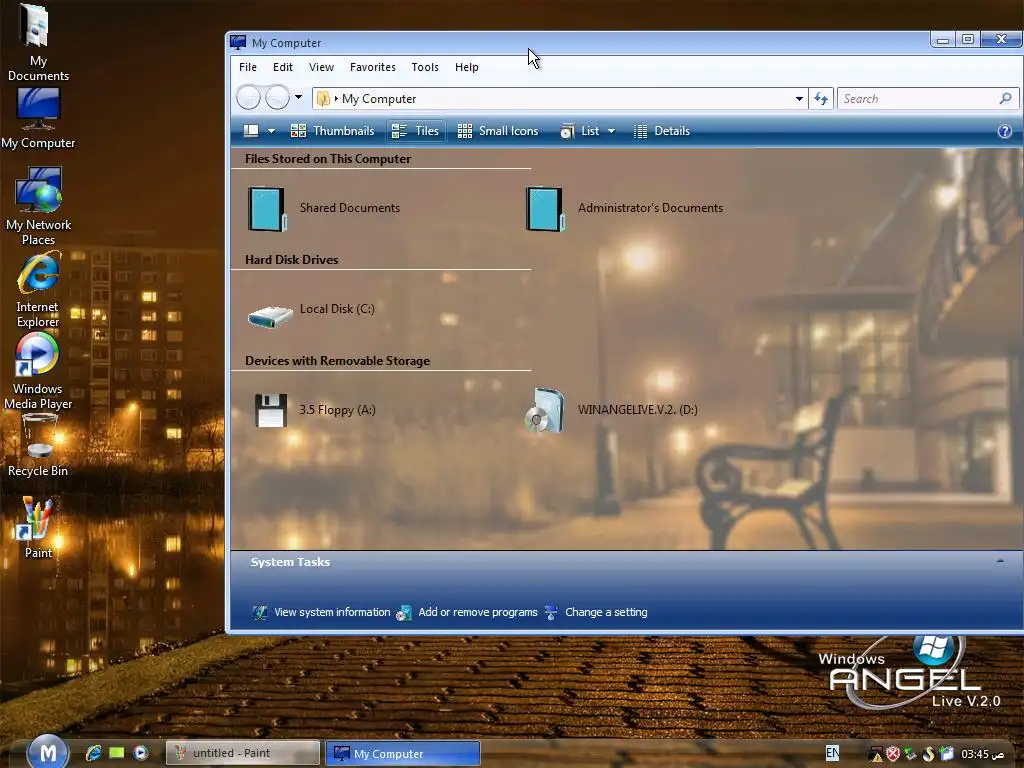Click the My Computer window title icon
Image resolution: width=1024 pixels, height=768 pixels.
coord(238,42)
